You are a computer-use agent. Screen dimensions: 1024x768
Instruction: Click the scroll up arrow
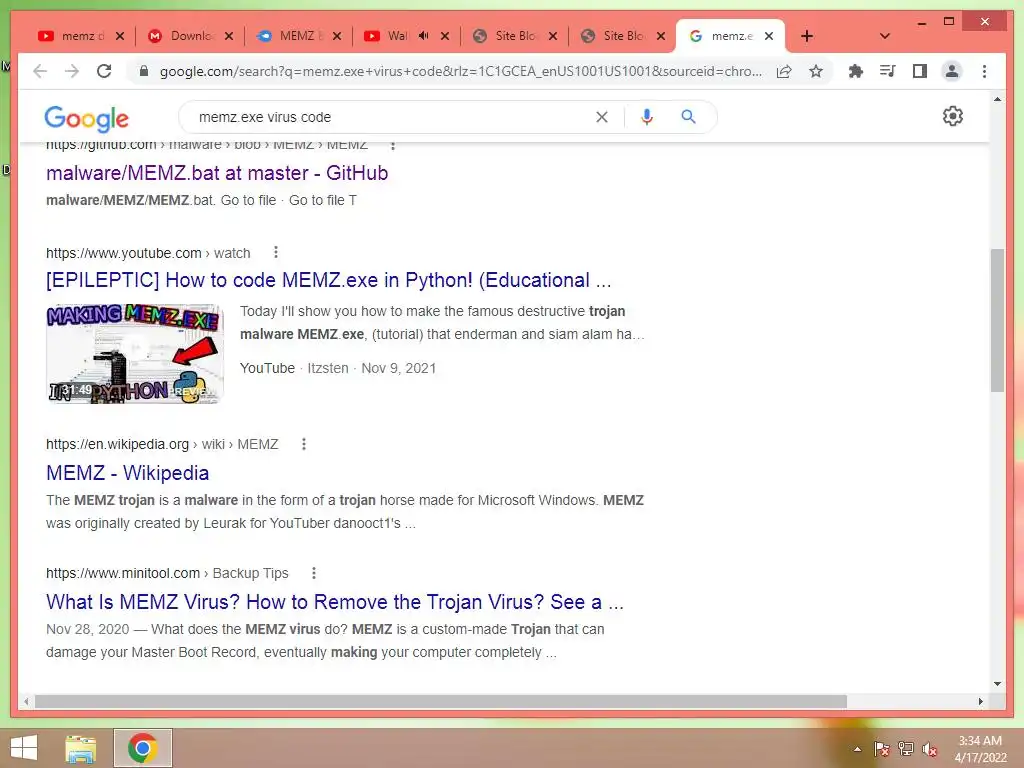pos(997,99)
